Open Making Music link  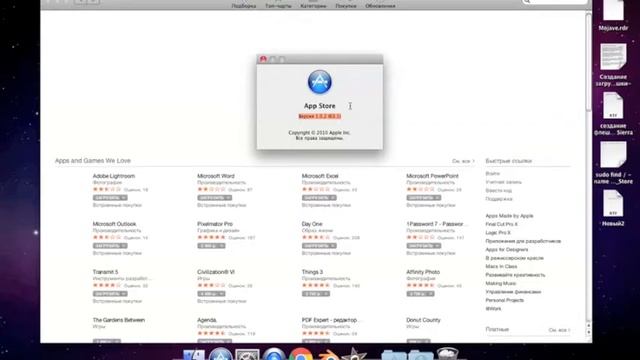[500, 283]
